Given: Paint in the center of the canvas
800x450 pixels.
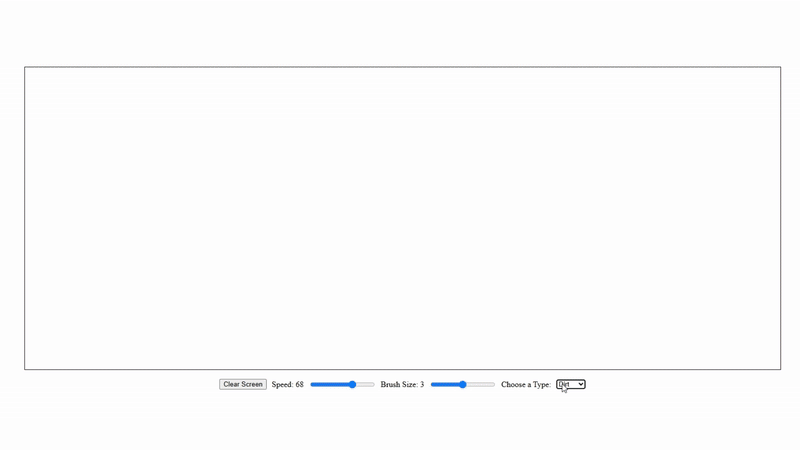Looking at the screenshot, I should pyautogui.click(x=402, y=218).
